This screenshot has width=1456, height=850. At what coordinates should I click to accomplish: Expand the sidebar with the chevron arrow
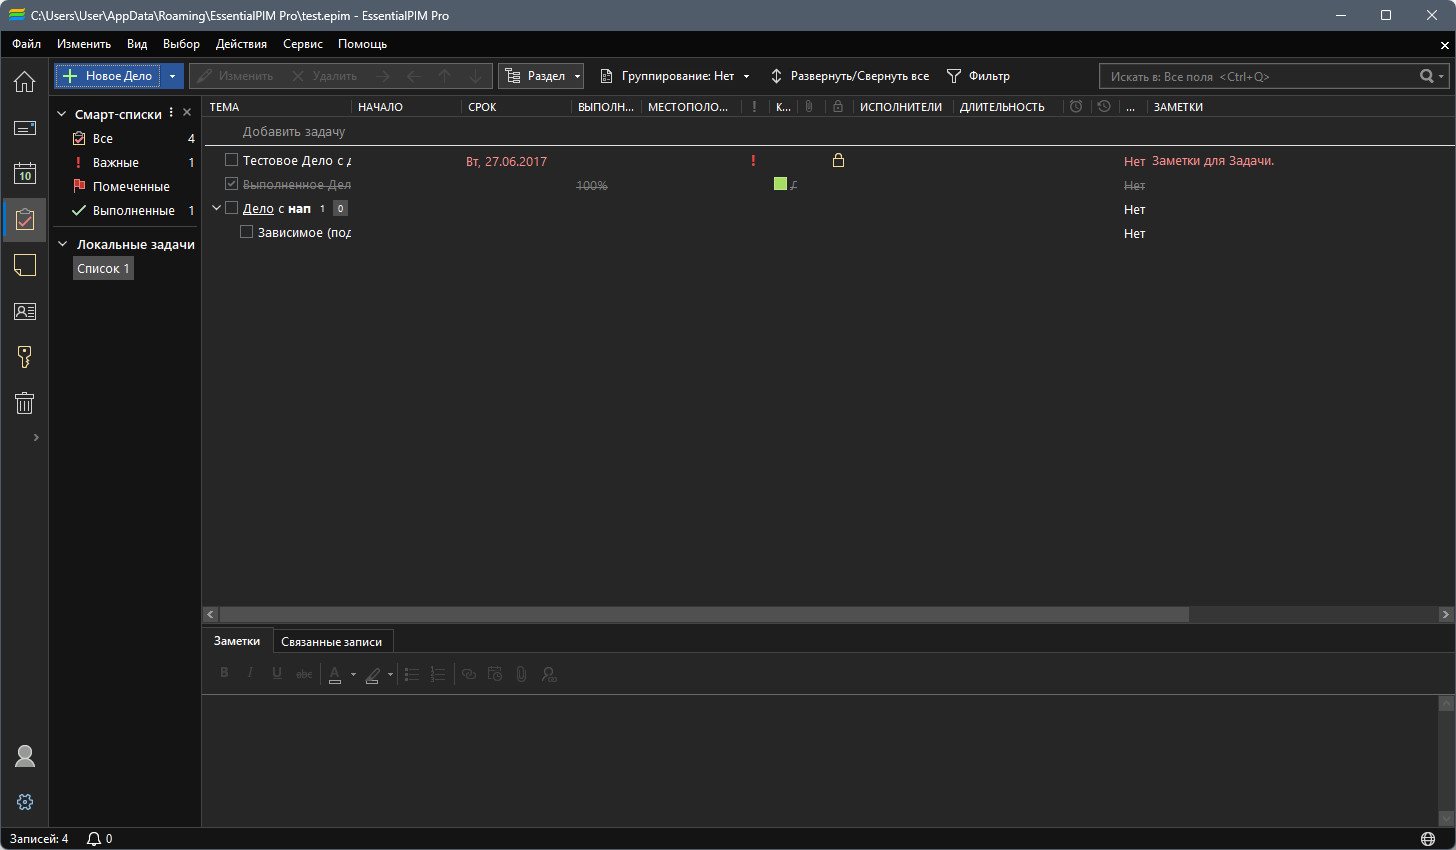tap(36, 437)
